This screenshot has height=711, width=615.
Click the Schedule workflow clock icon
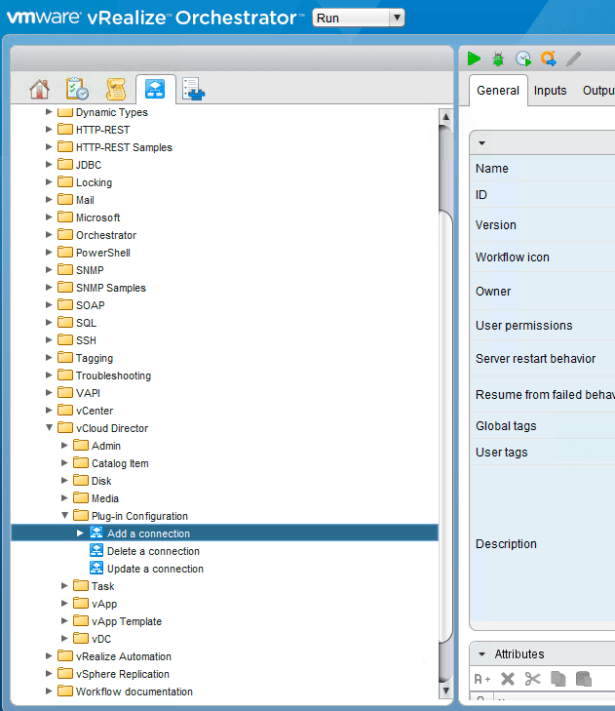tap(522, 60)
